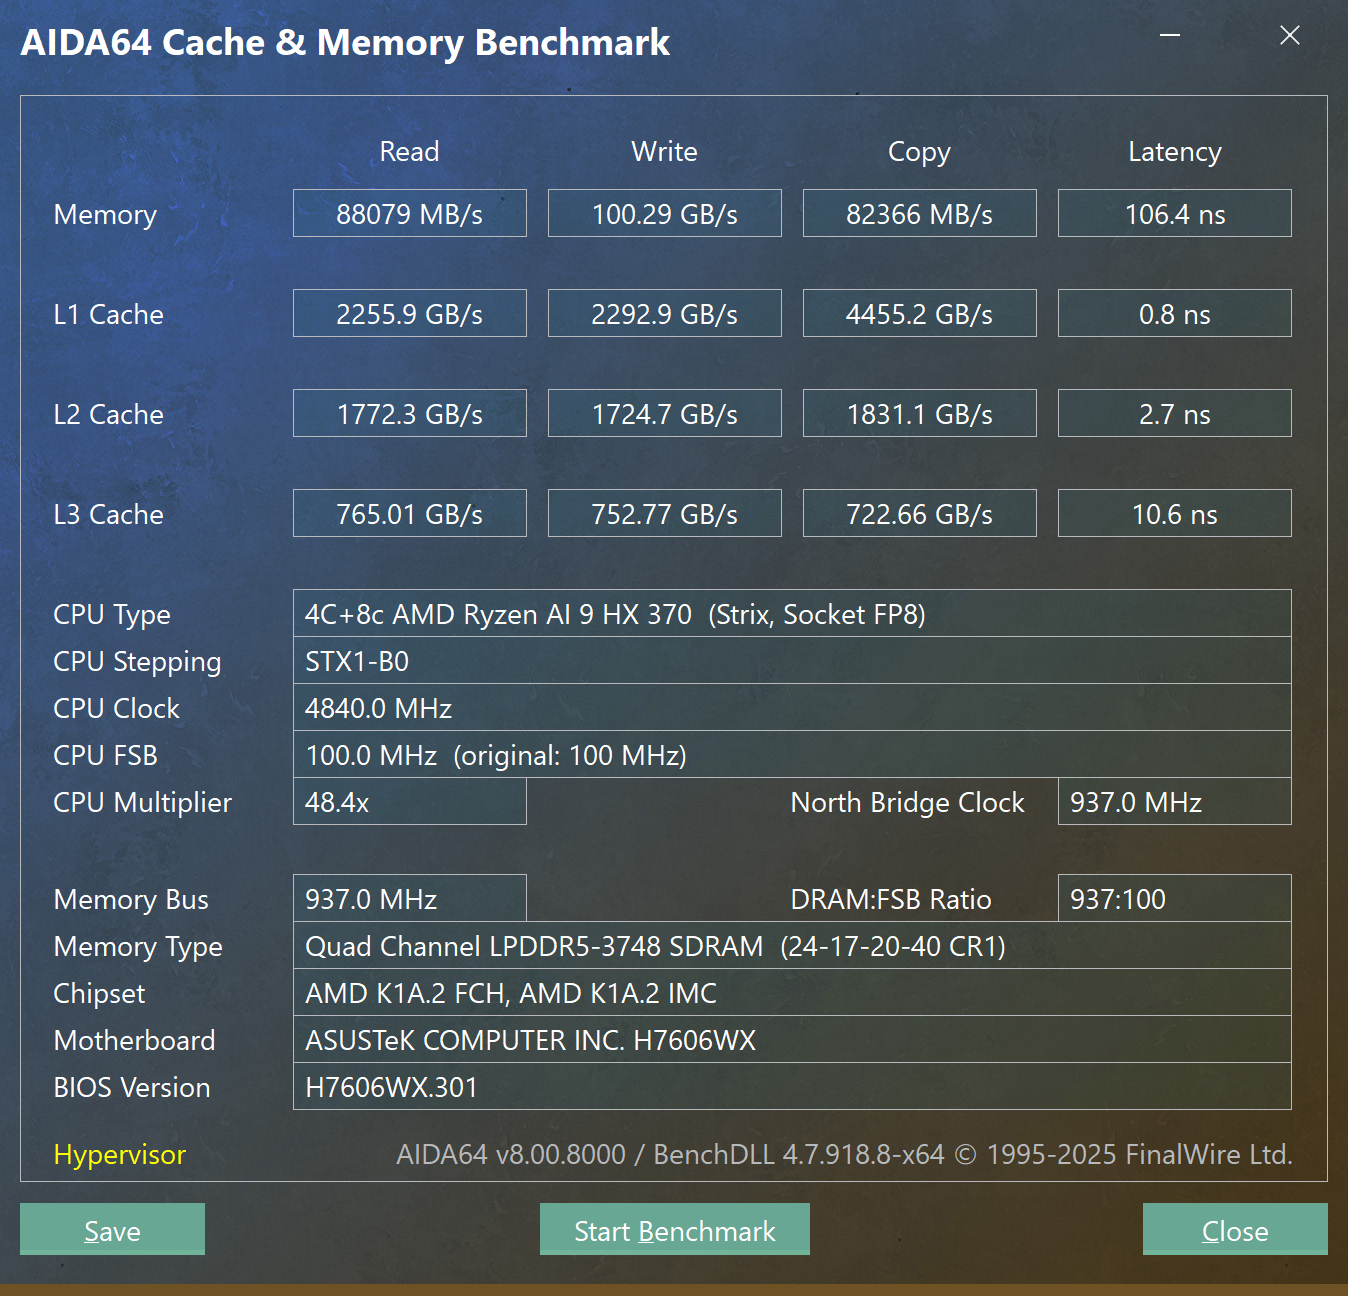
Task: Click the Memory Latency 106.4 ns result
Action: pos(1175,213)
